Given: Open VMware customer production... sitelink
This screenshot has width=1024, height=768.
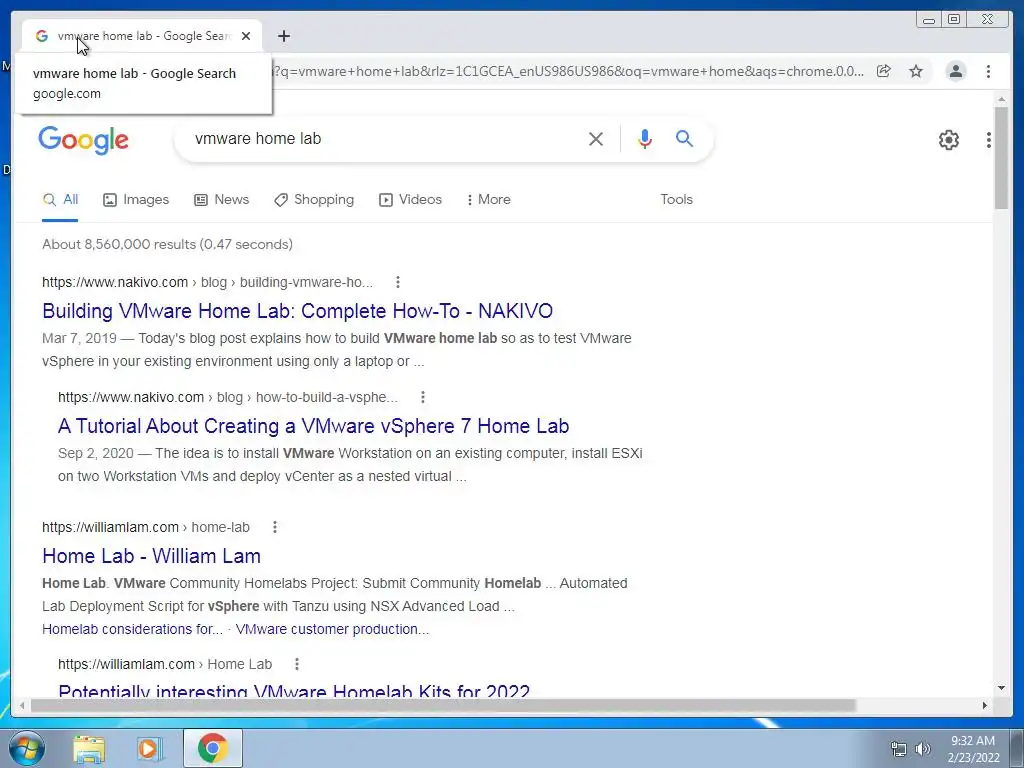Looking at the screenshot, I should point(332,629).
